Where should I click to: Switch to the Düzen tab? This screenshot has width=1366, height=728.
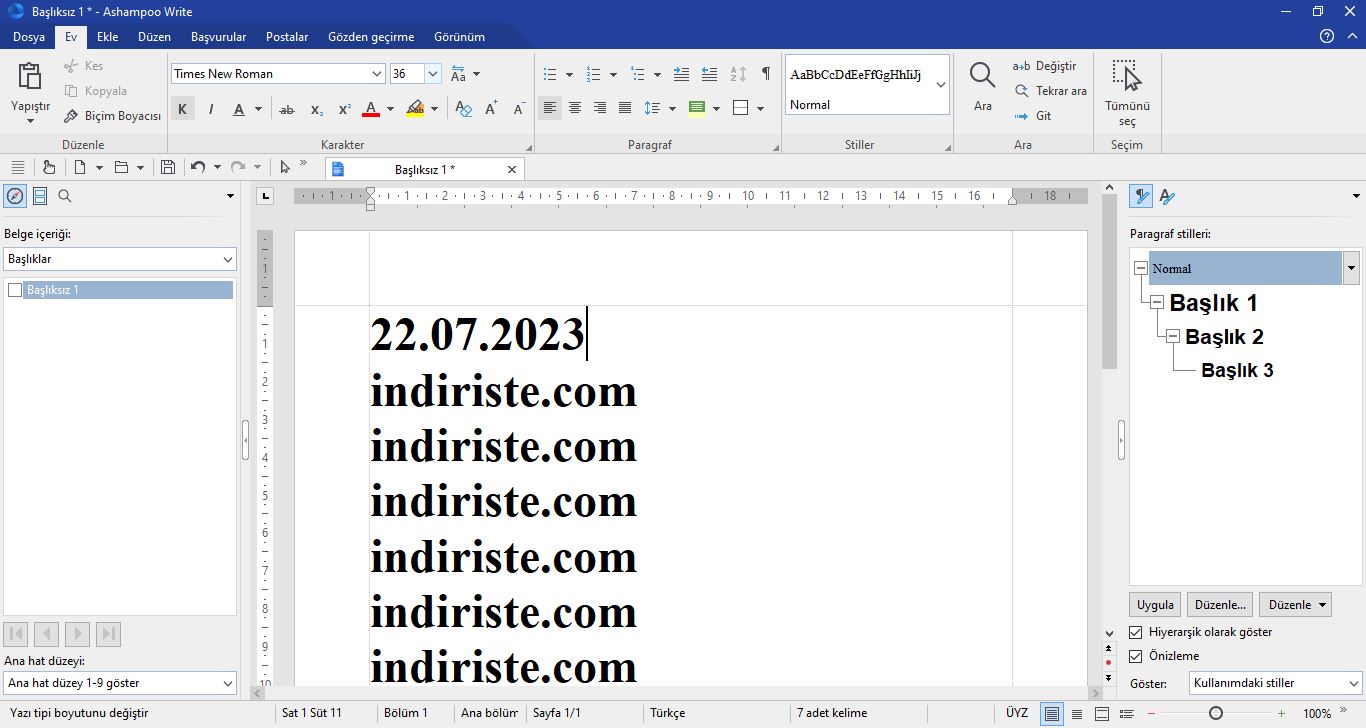154,37
